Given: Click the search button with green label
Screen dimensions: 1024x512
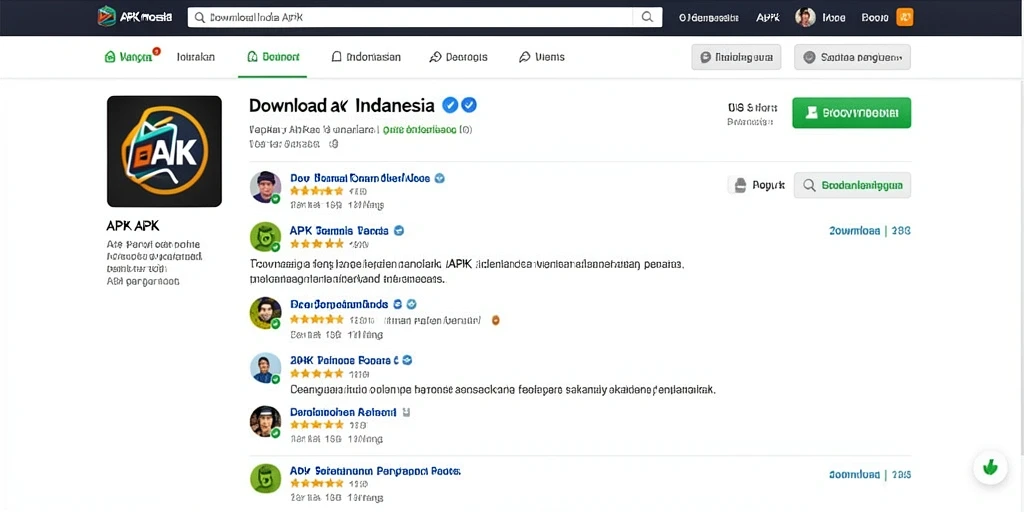Looking at the screenshot, I should (x=852, y=185).
